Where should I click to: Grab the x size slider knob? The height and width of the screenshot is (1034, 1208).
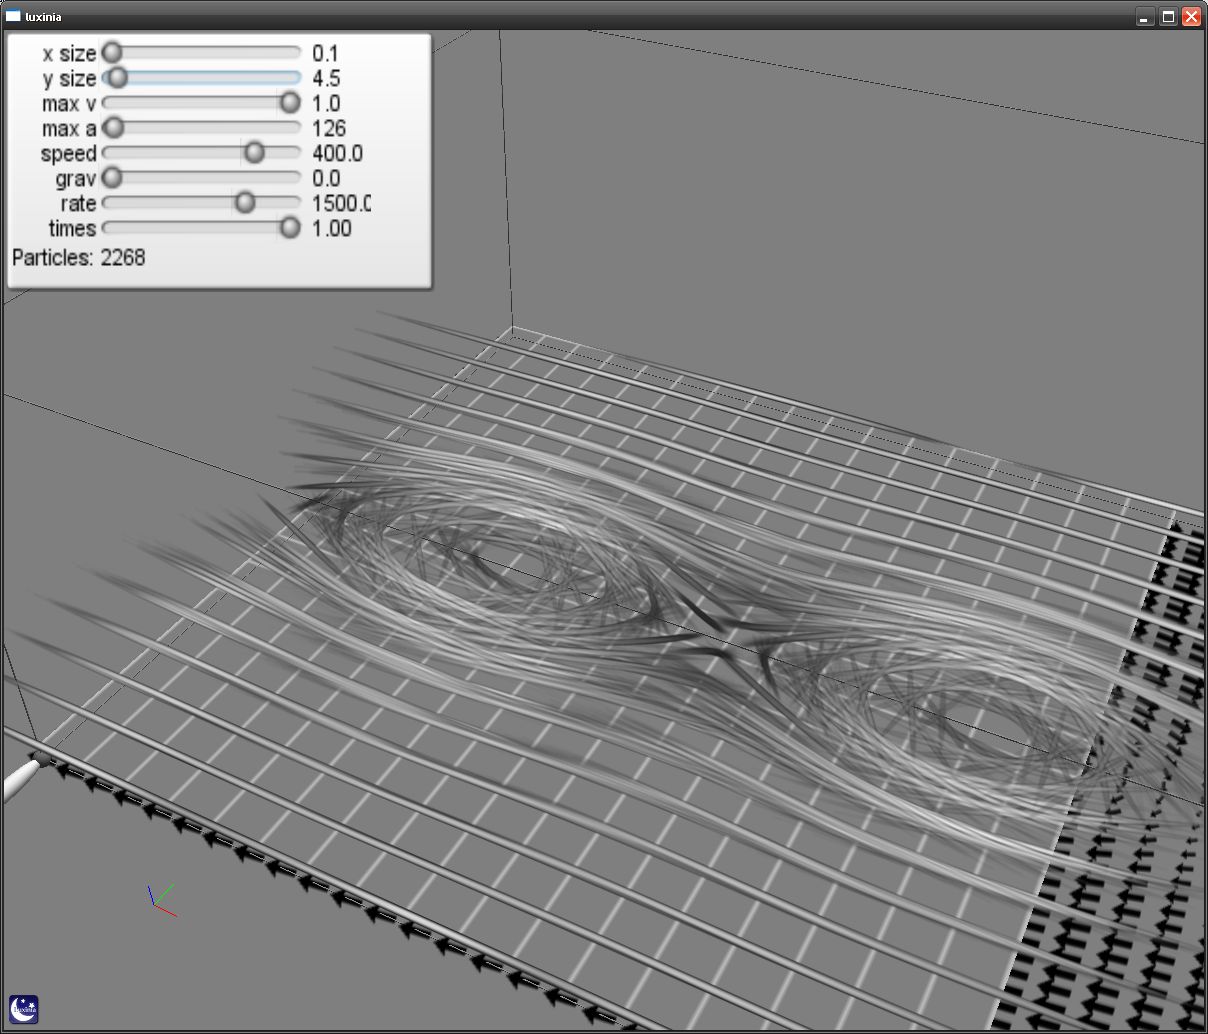pyautogui.click(x=112, y=52)
